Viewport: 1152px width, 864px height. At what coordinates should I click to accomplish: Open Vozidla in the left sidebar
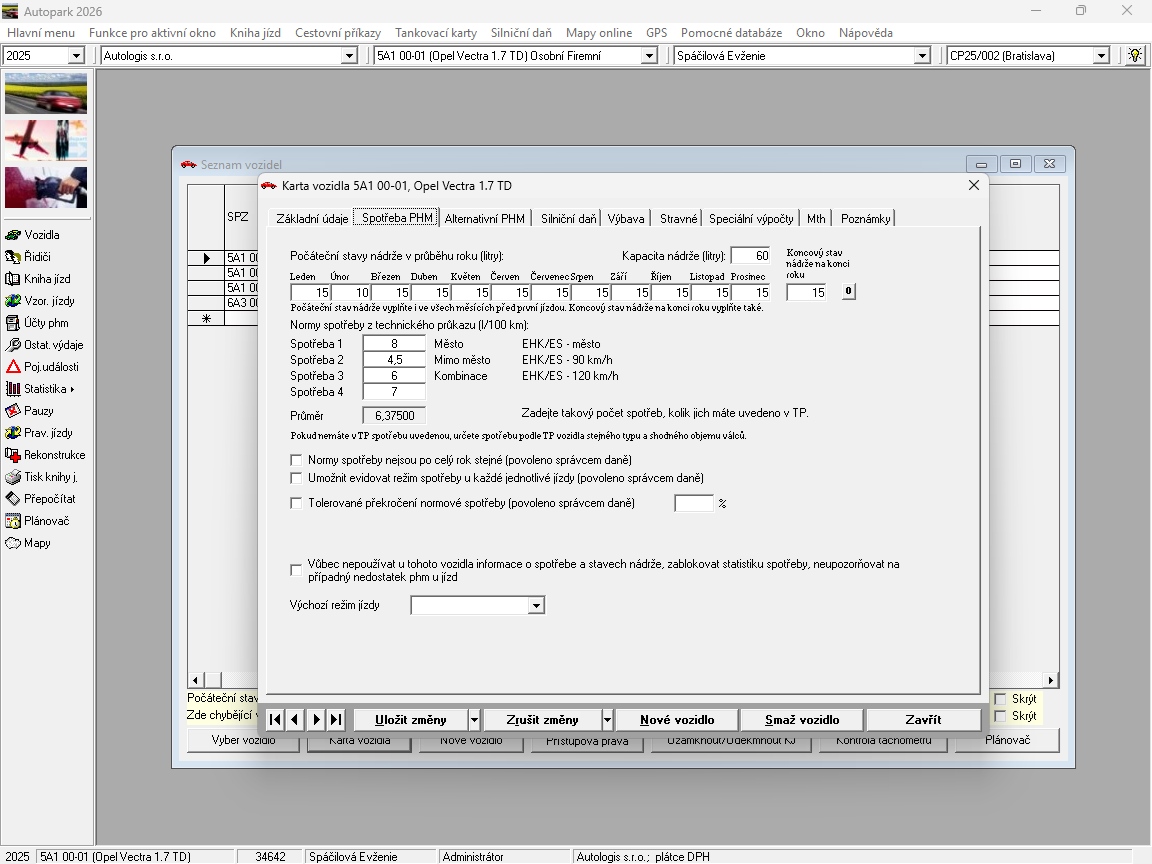tap(41, 235)
